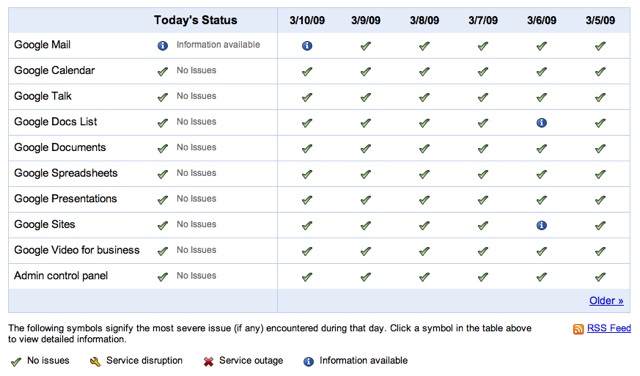Click Google Documents checkmark for 3/6/09
Viewport: 640px width, 376px height.
(x=541, y=149)
